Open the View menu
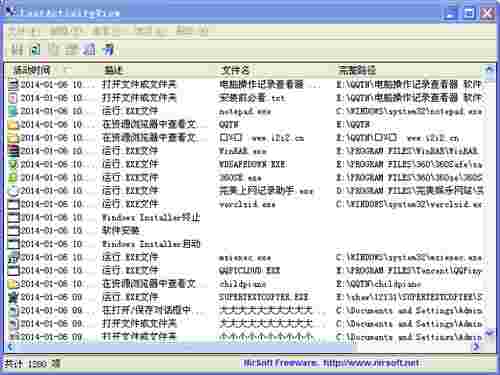Screen dimensions: 500x375 tap(106, 31)
